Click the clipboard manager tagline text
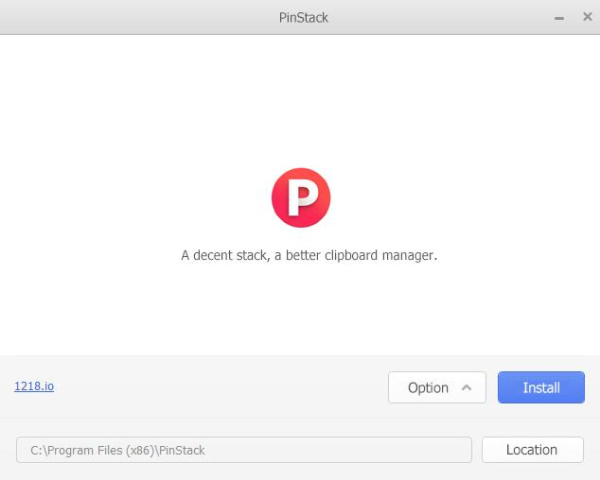The width and height of the screenshot is (600, 480). pyautogui.click(x=309, y=255)
